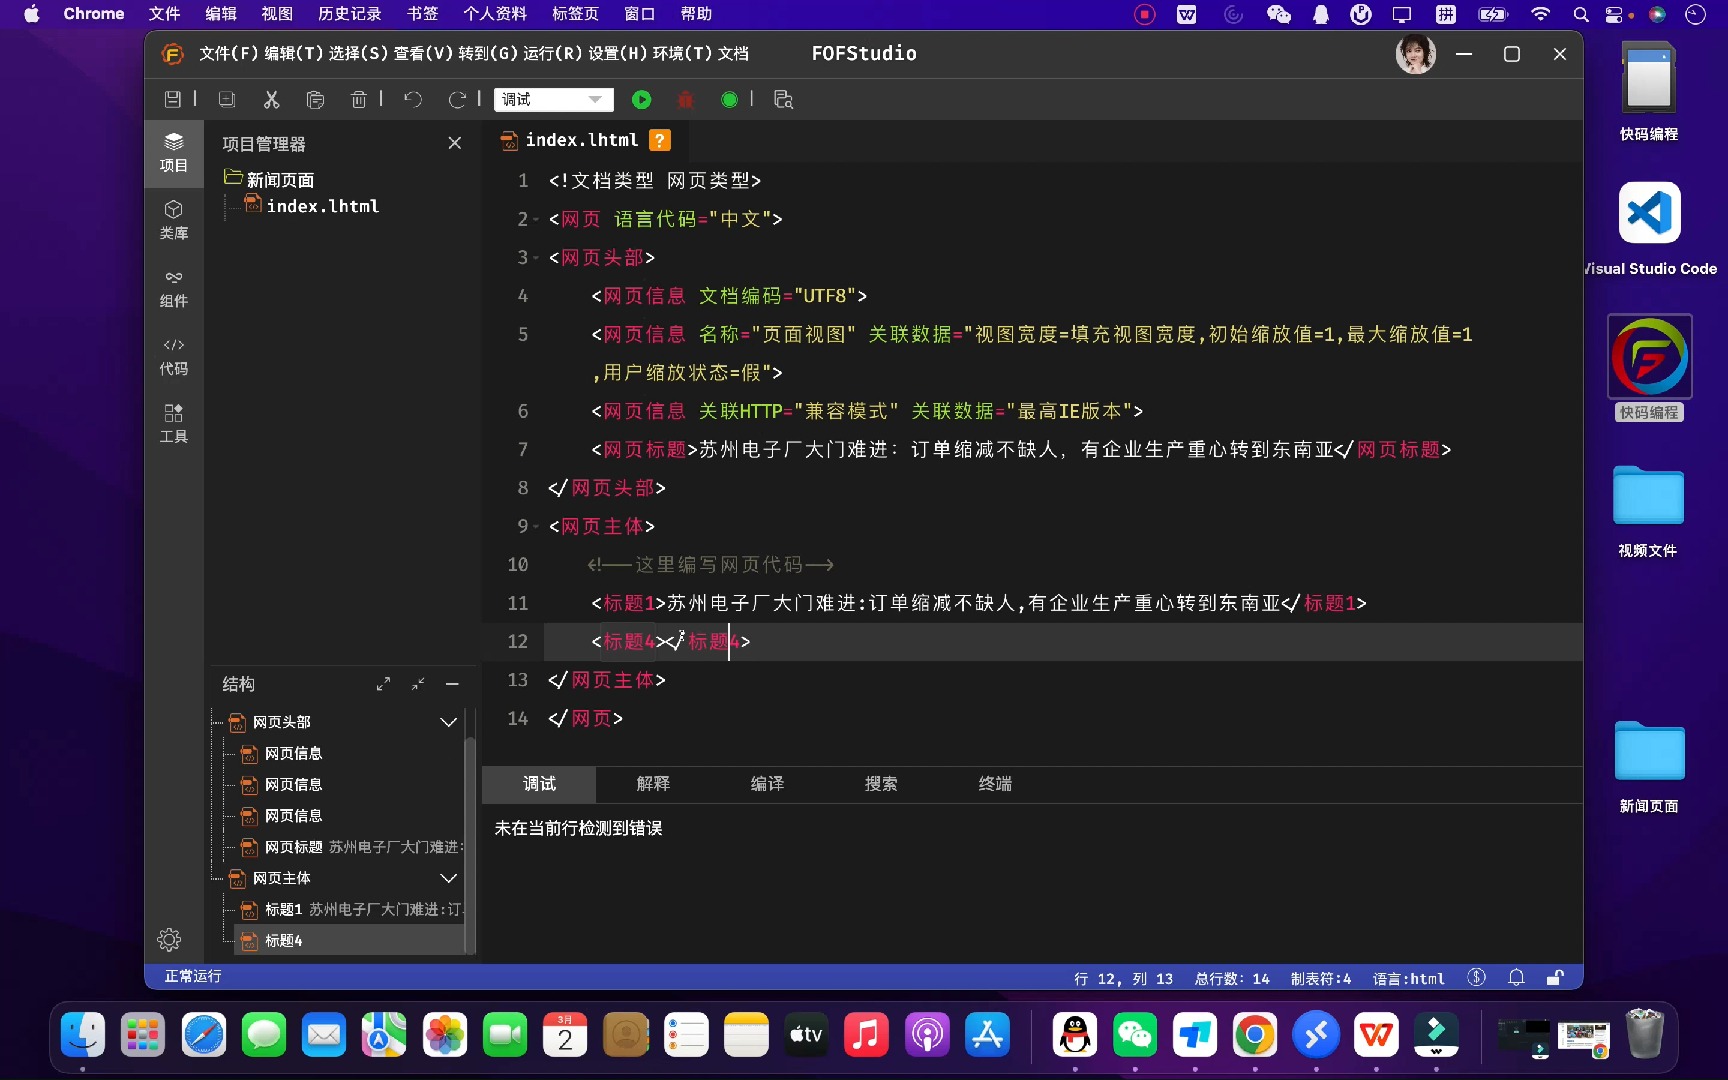Open the 工具 panel in left sidebar
1728x1080 pixels.
(x=173, y=422)
